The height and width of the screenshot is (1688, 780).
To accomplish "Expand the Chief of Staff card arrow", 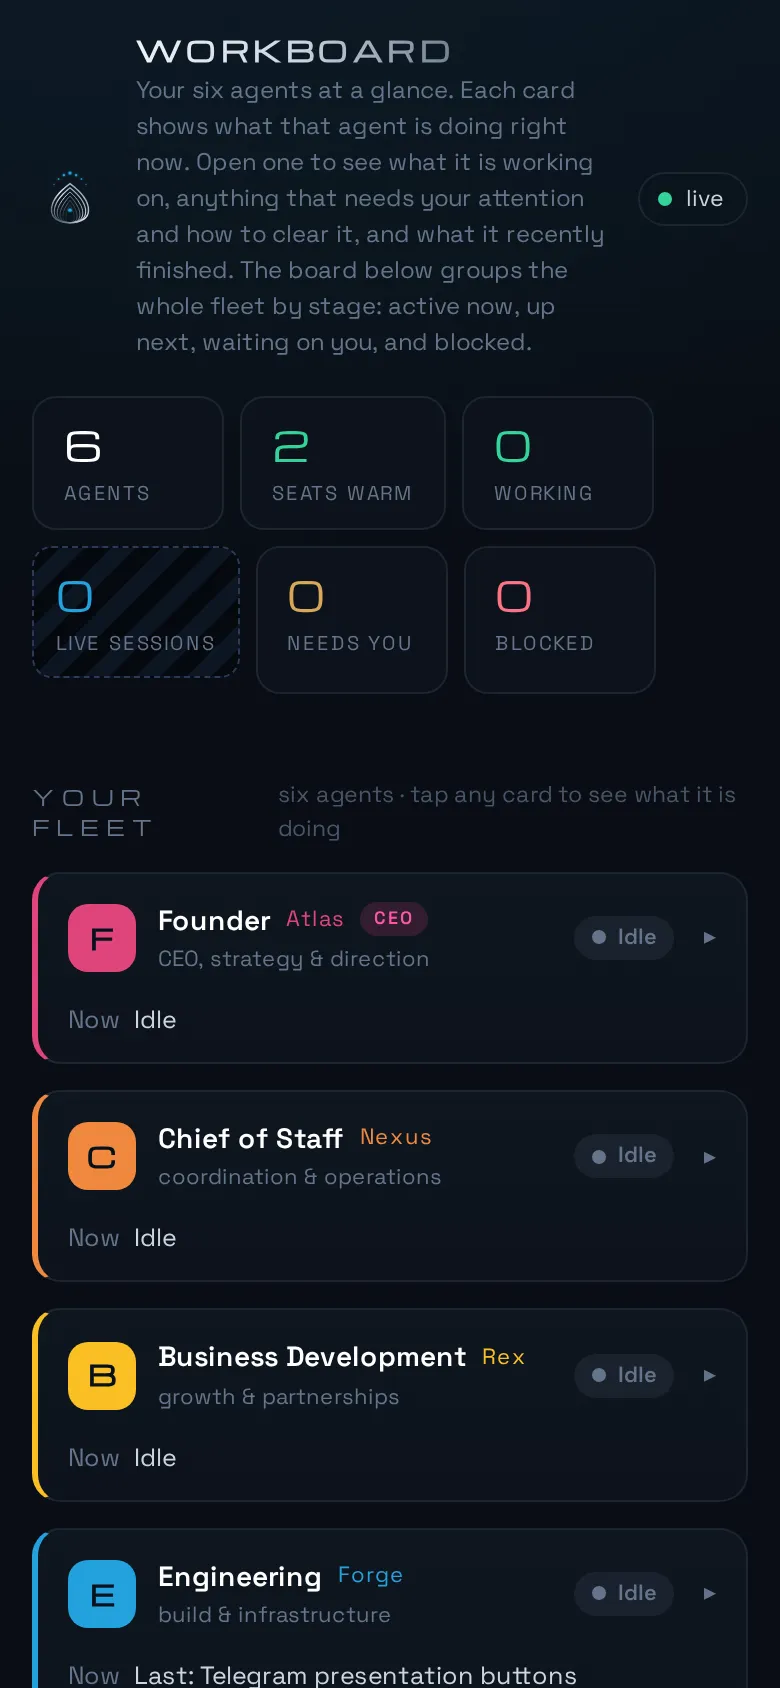I will (x=709, y=1157).
